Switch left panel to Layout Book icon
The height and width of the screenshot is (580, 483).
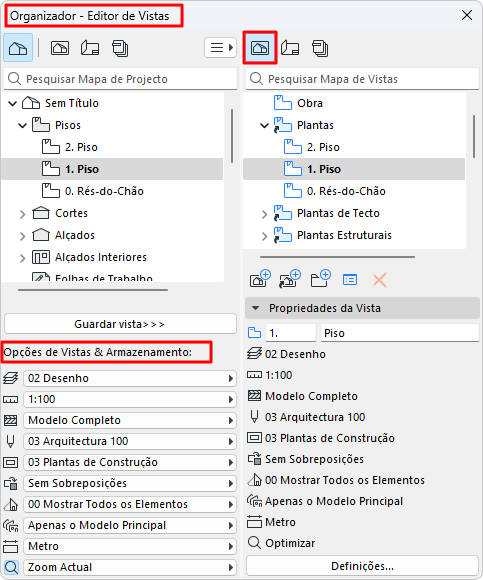click(x=90, y=48)
